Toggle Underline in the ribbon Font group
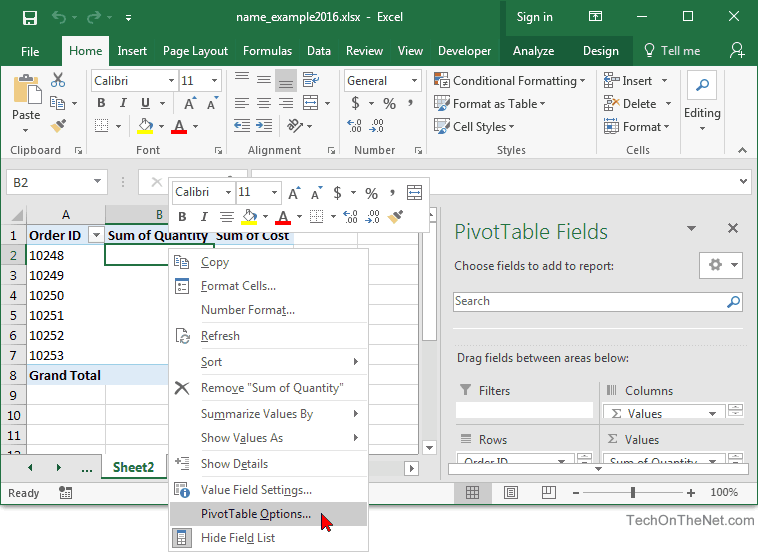 click(x=145, y=103)
